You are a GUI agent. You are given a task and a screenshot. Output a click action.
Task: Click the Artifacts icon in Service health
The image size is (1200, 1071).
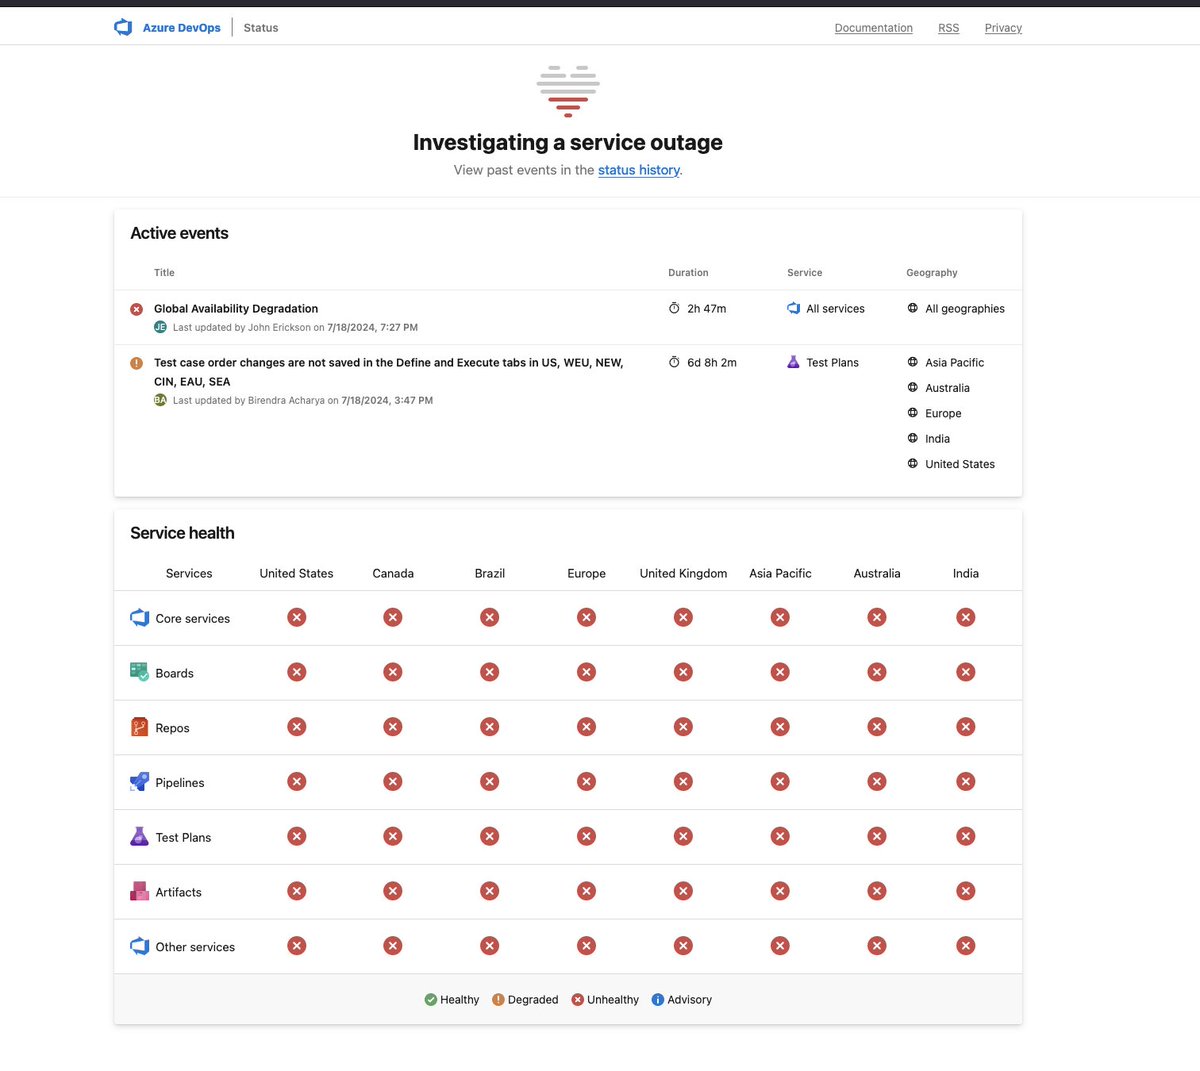coord(140,891)
